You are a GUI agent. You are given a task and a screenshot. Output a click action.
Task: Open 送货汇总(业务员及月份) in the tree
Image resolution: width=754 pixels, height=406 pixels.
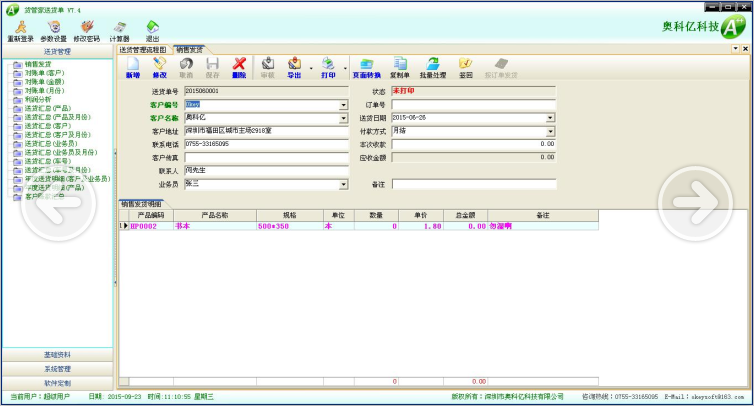(x=61, y=152)
